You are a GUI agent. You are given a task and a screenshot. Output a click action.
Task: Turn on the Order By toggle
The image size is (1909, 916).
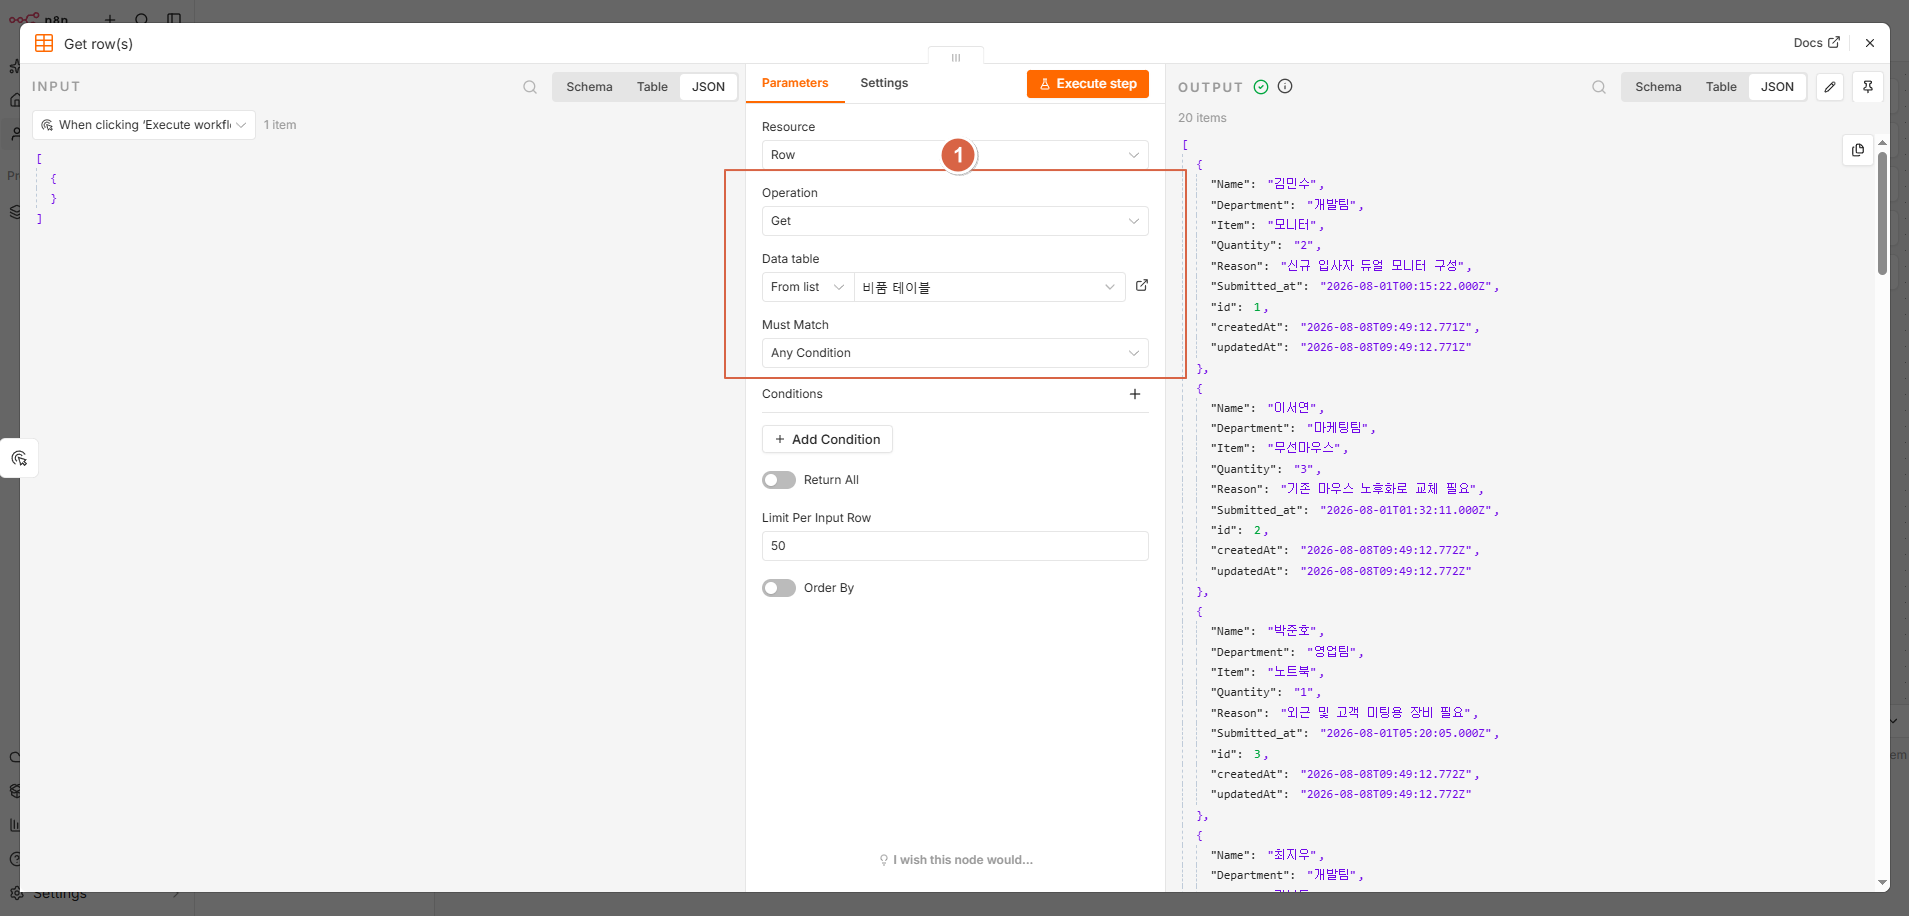779,588
